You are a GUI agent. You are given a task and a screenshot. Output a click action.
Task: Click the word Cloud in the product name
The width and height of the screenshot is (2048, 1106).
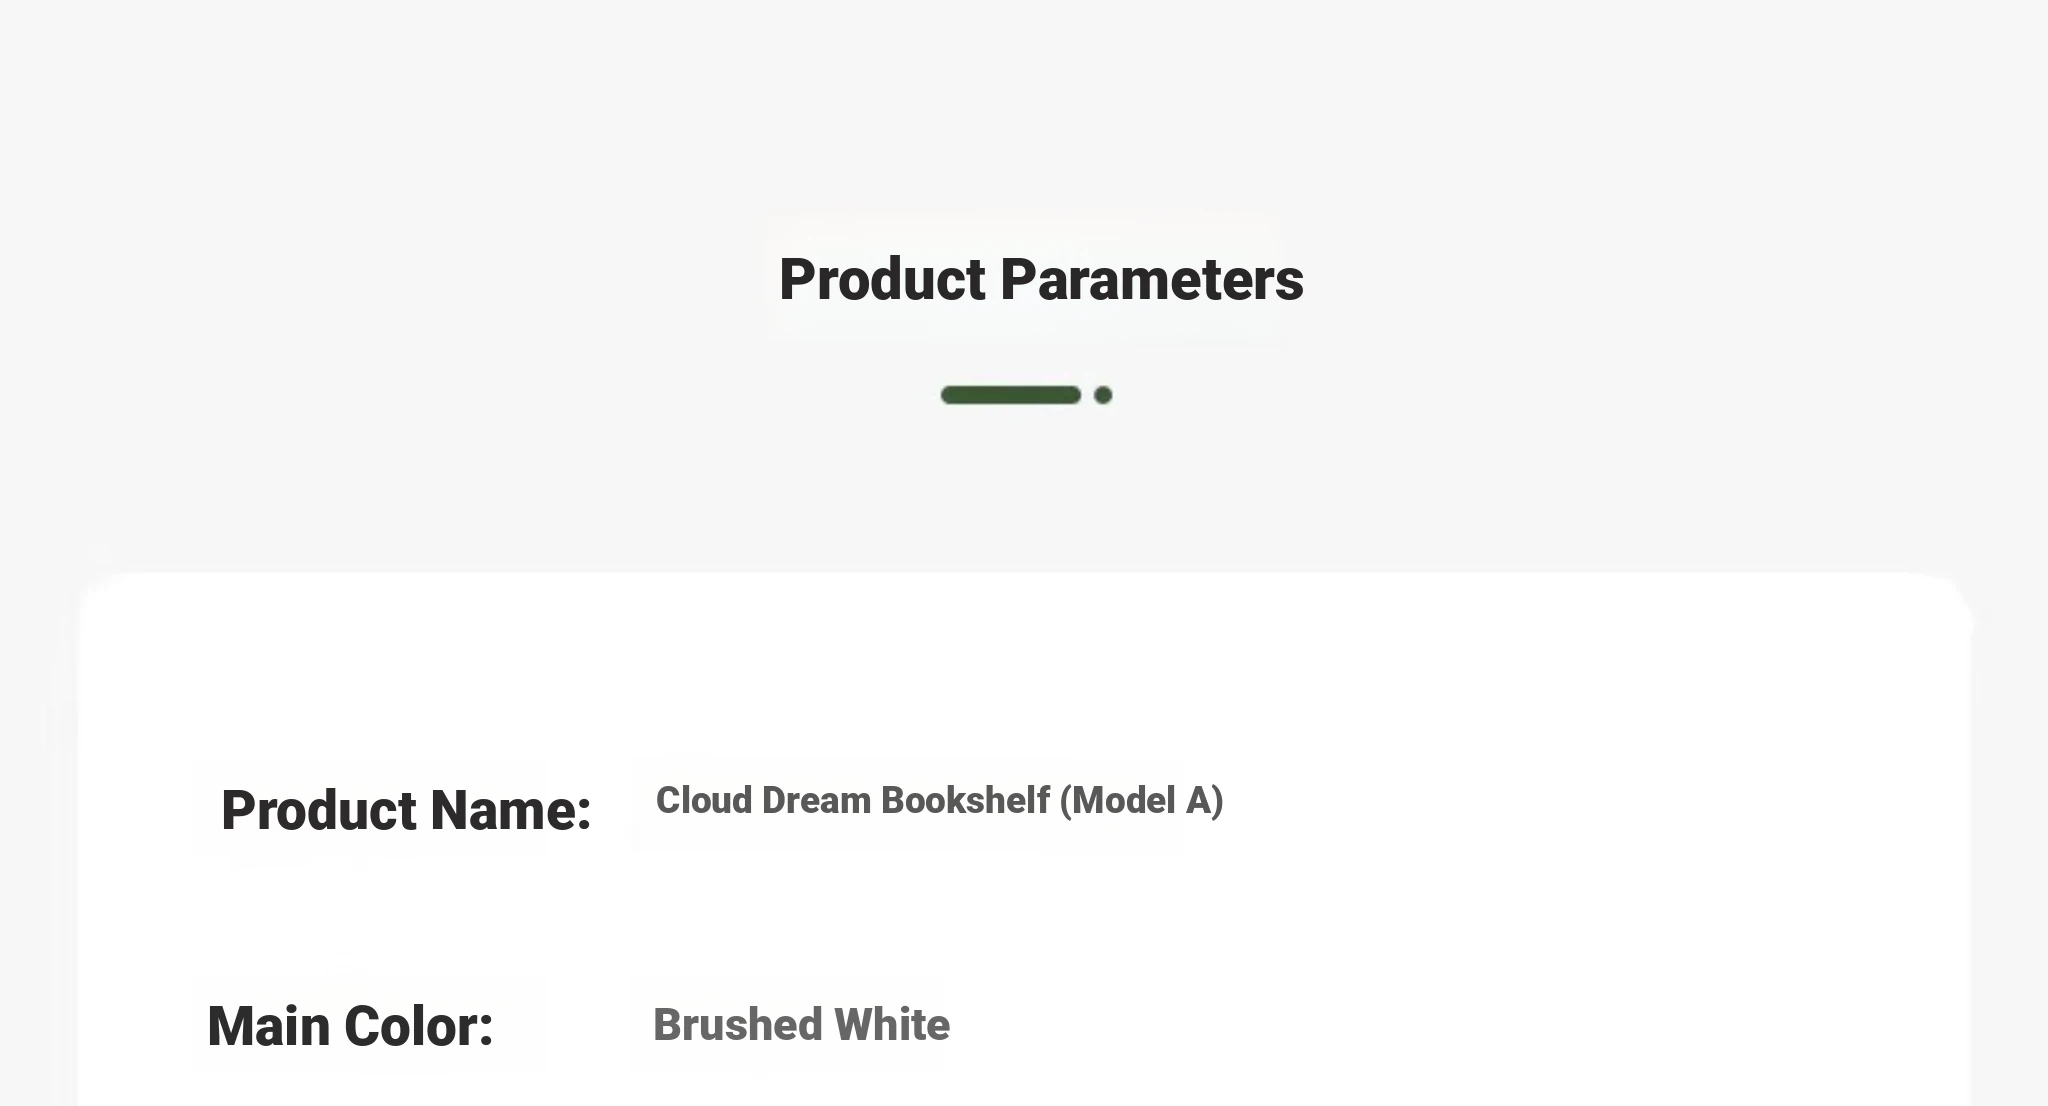703,800
